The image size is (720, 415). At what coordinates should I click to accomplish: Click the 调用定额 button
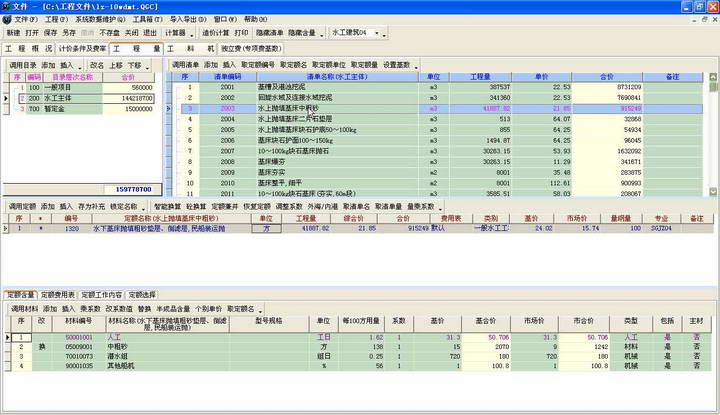click(x=22, y=207)
